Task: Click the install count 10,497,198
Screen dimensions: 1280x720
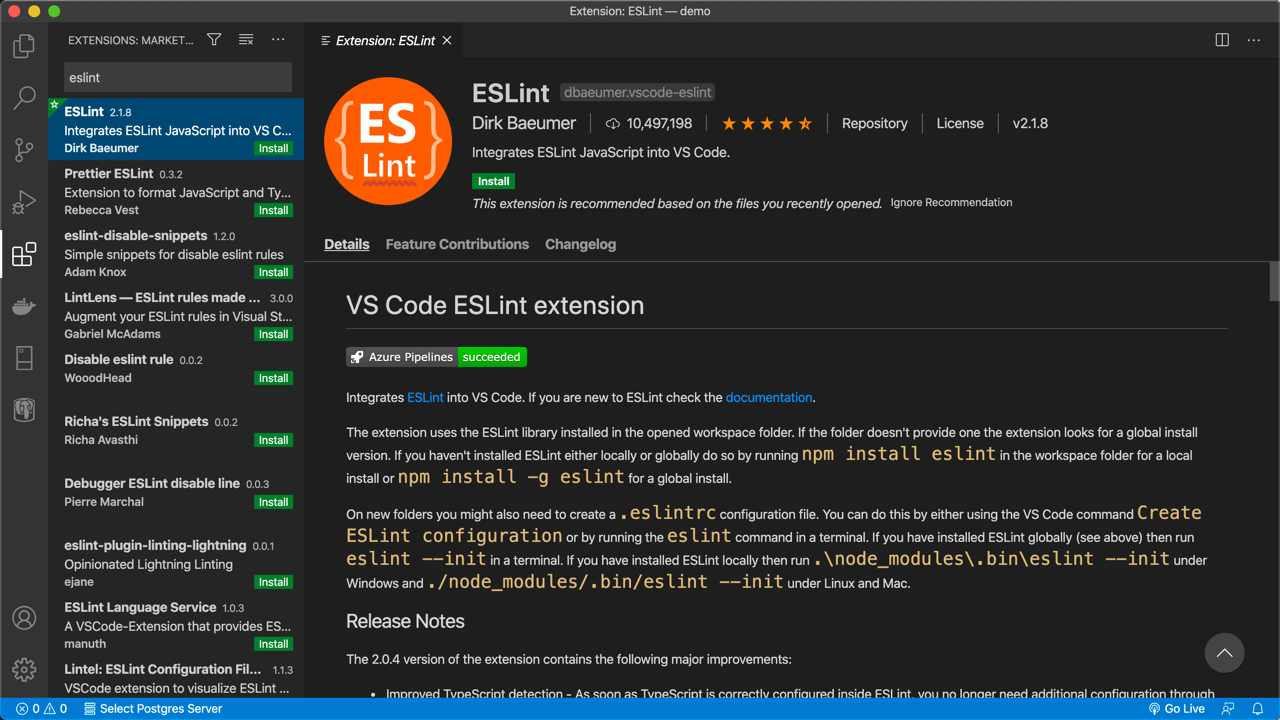Action: [x=648, y=123]
